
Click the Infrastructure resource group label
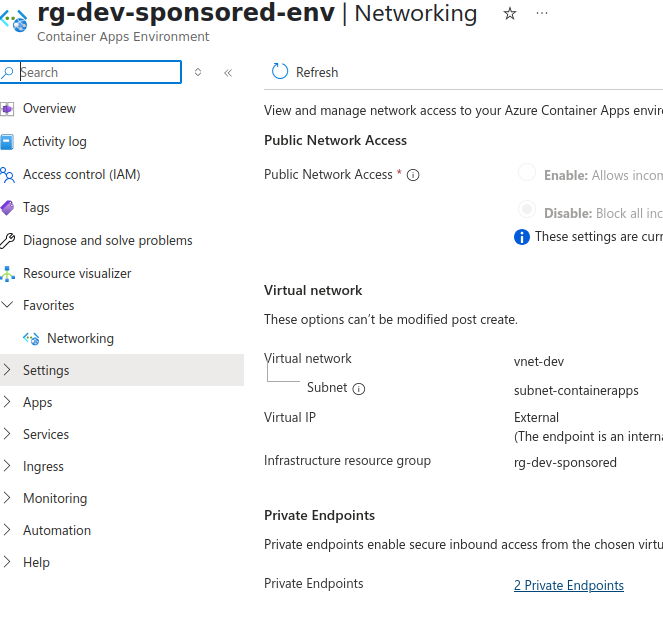347,461
